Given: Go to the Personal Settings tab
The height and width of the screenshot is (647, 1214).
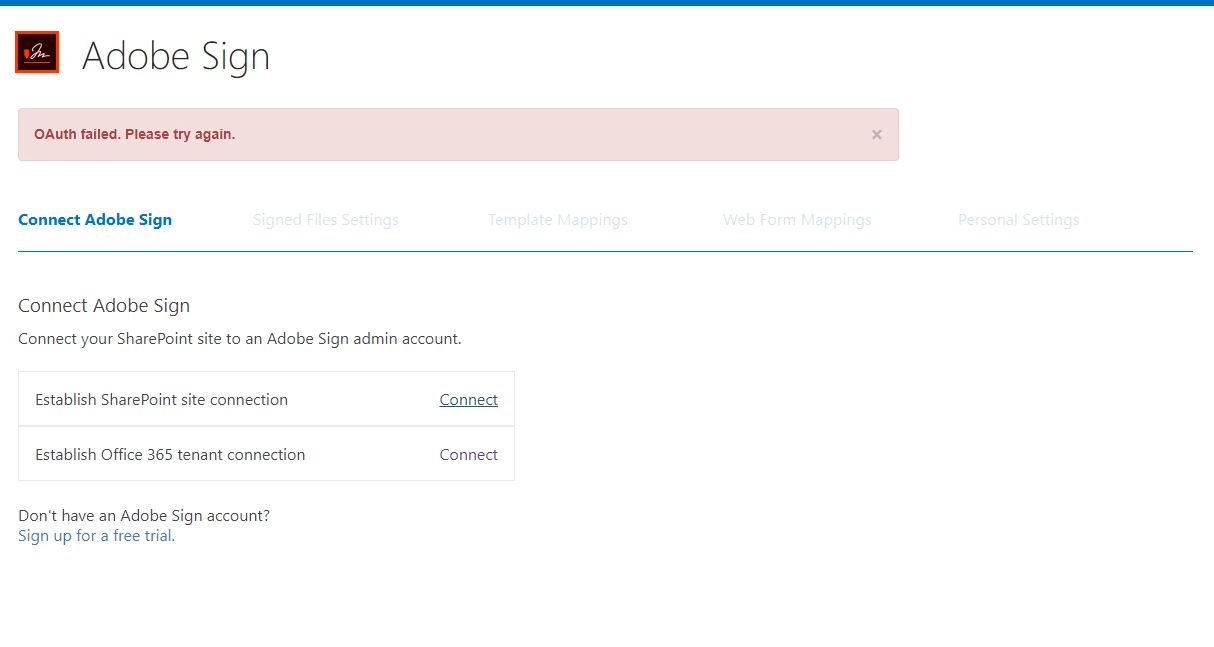Looking at the screenshot, I should (1019, 220).
